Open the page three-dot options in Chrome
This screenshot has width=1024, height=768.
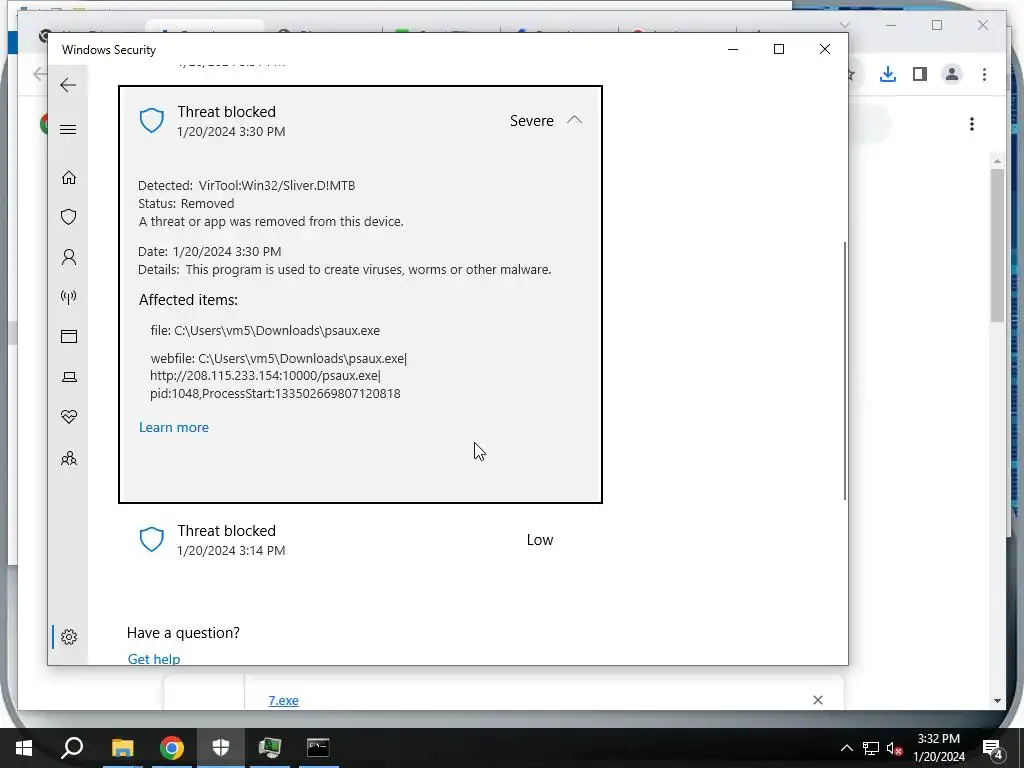[x=972, y=124]
